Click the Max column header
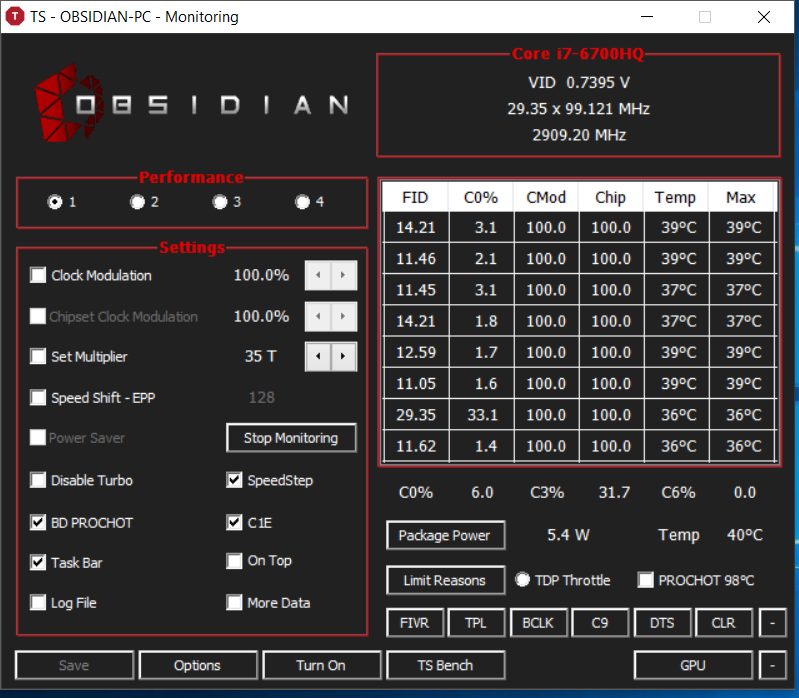 tap(741, 197)
